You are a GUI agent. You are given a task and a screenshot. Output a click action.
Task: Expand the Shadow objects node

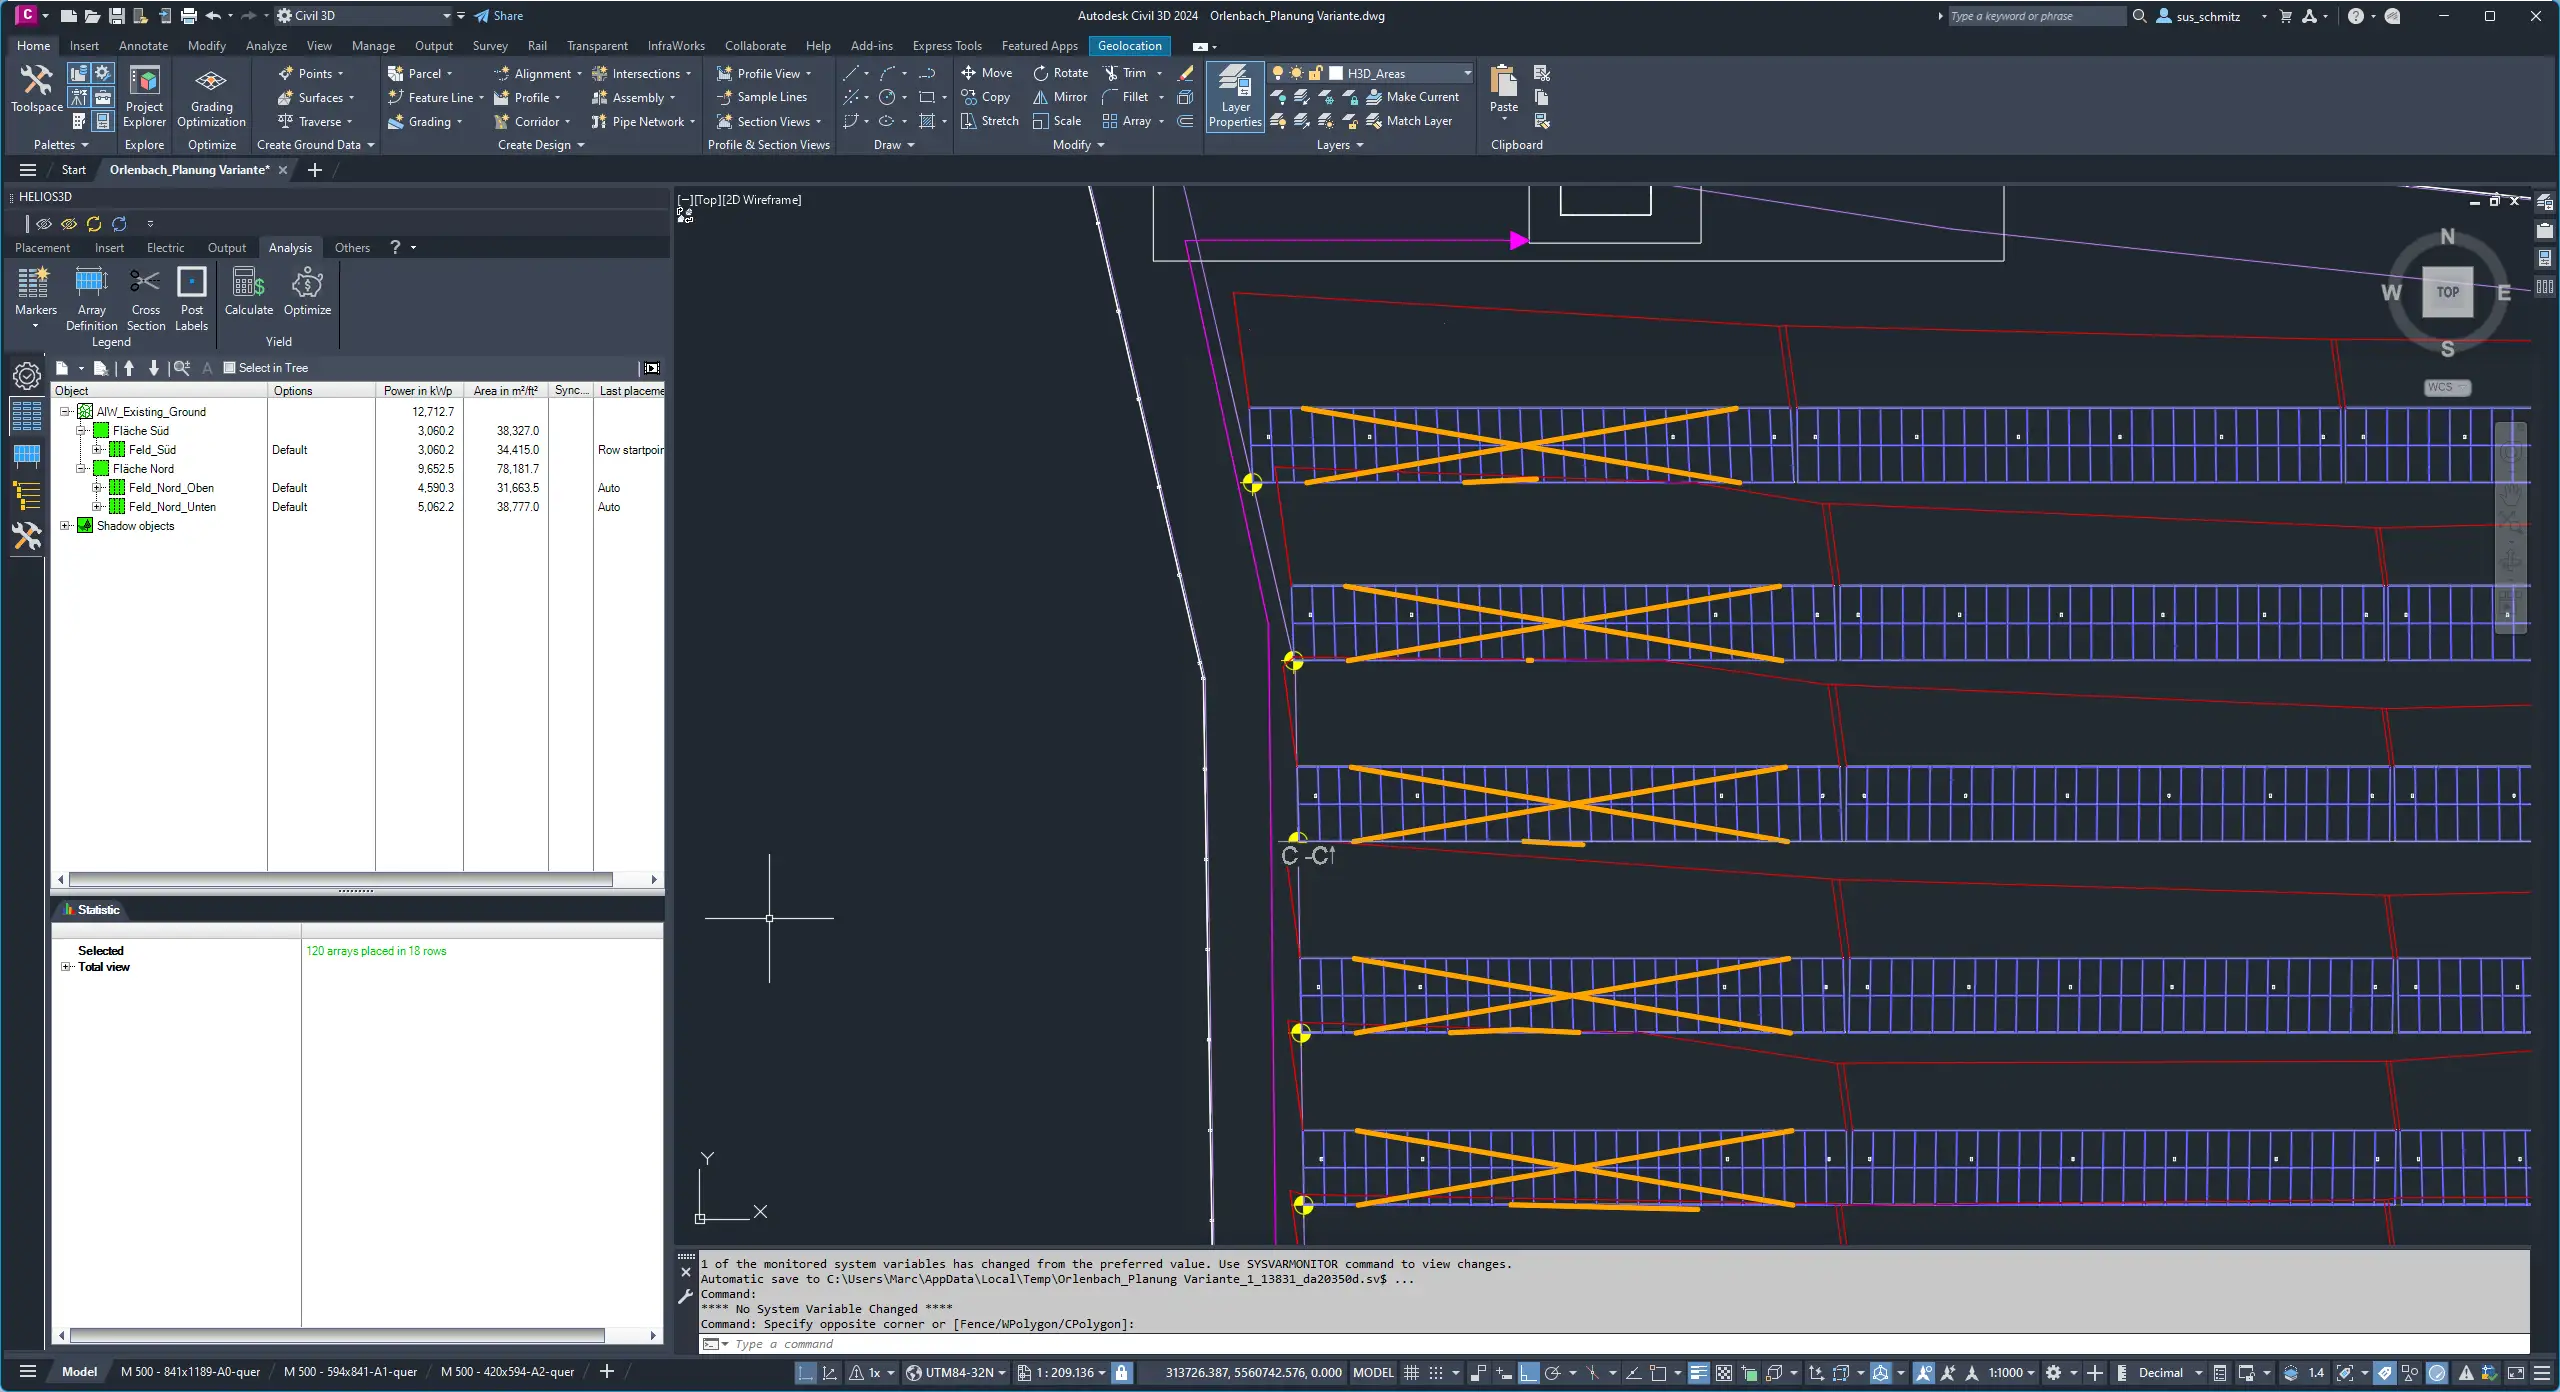point(66,526)
